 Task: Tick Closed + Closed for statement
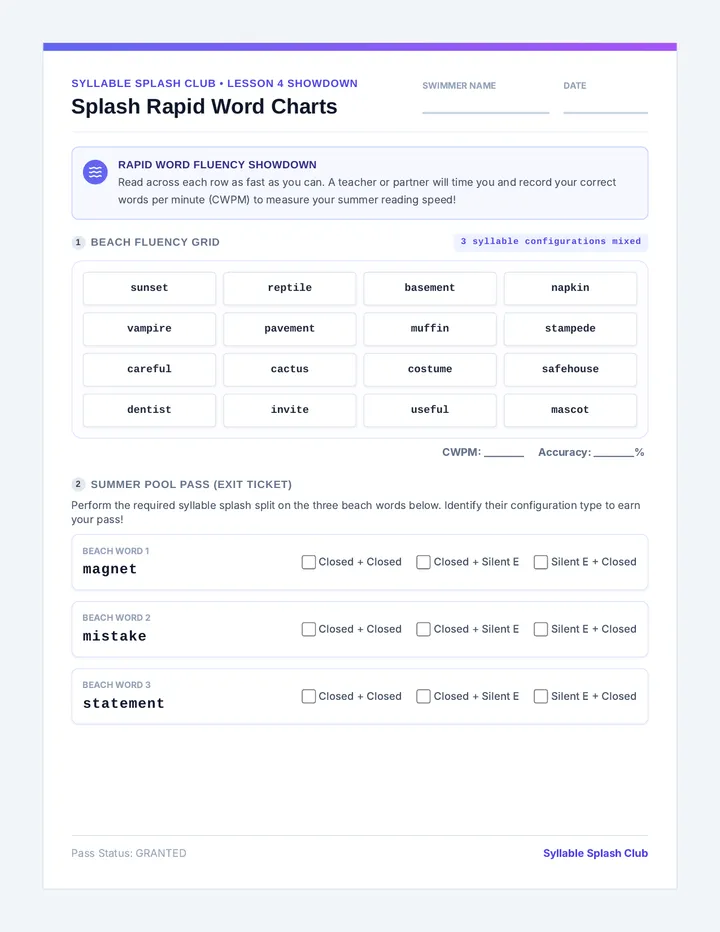point(309,697)
